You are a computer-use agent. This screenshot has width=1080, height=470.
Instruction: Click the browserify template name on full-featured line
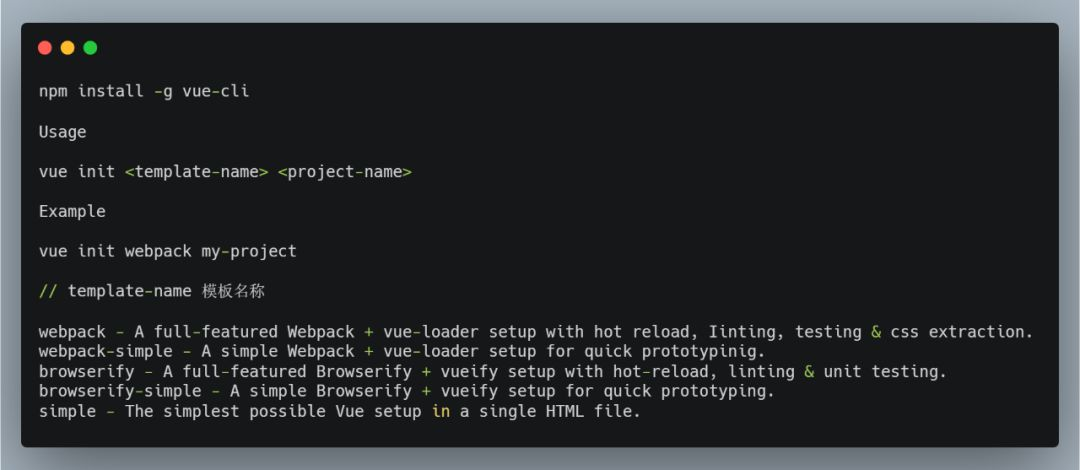87,372
